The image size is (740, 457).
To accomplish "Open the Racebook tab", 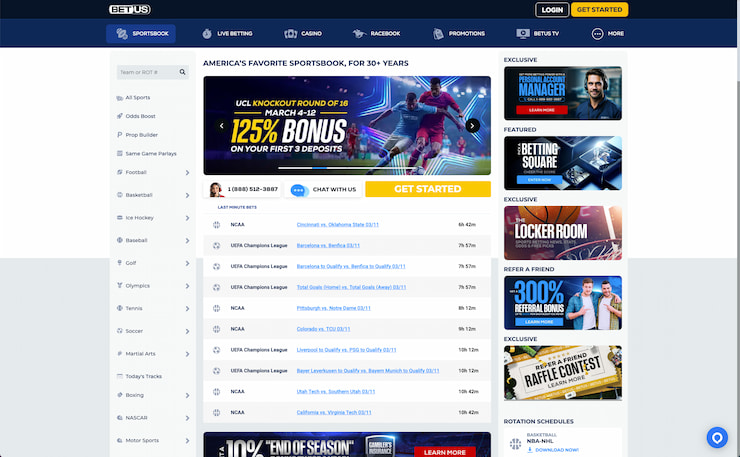I will (x=377, y=34).
